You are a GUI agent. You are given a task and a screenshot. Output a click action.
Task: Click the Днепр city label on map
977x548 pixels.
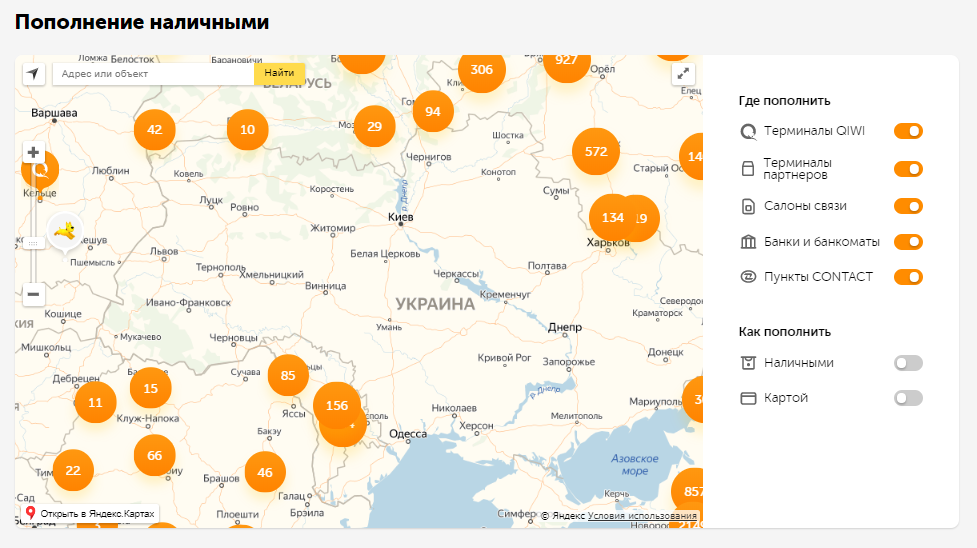(565, 327)
